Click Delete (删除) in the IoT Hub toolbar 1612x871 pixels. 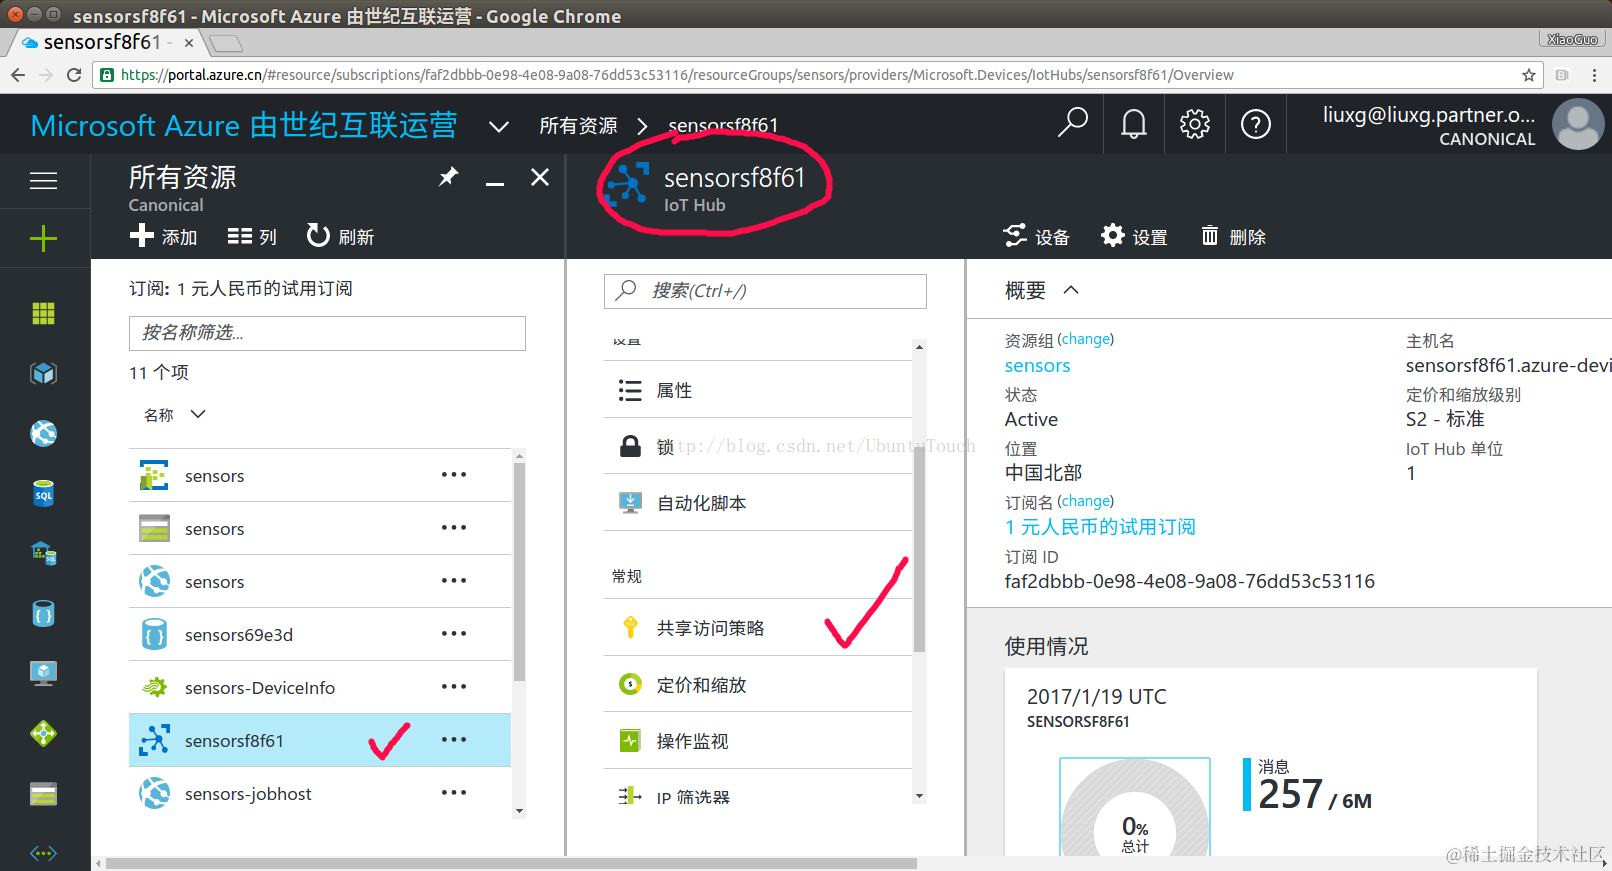point(1233,236)
